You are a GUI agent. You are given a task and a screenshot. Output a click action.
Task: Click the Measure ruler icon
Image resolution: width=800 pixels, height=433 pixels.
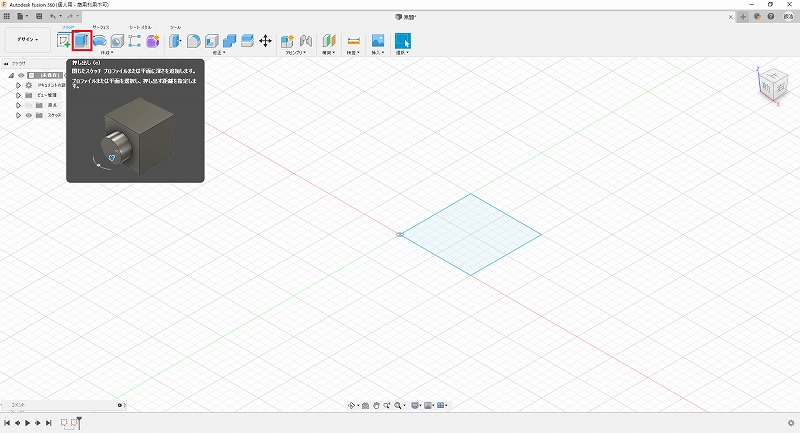click(353, 41)
